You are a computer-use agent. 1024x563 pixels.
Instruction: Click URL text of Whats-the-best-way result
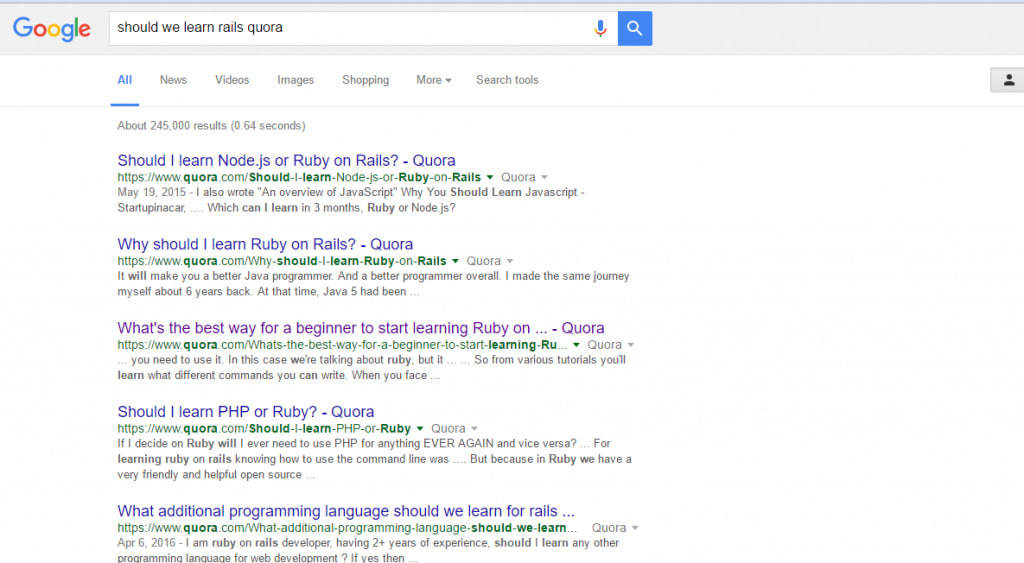click(342, 345)
